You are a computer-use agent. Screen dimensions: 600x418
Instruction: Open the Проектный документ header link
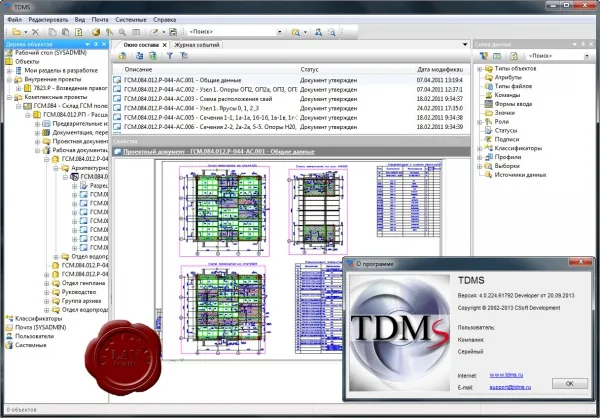pyautogui.click(x=219, y=152)
